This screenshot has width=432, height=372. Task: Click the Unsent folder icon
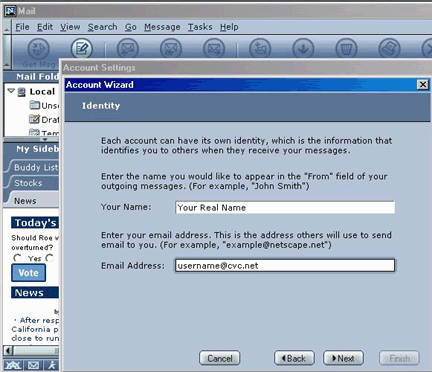click(34, 105)
